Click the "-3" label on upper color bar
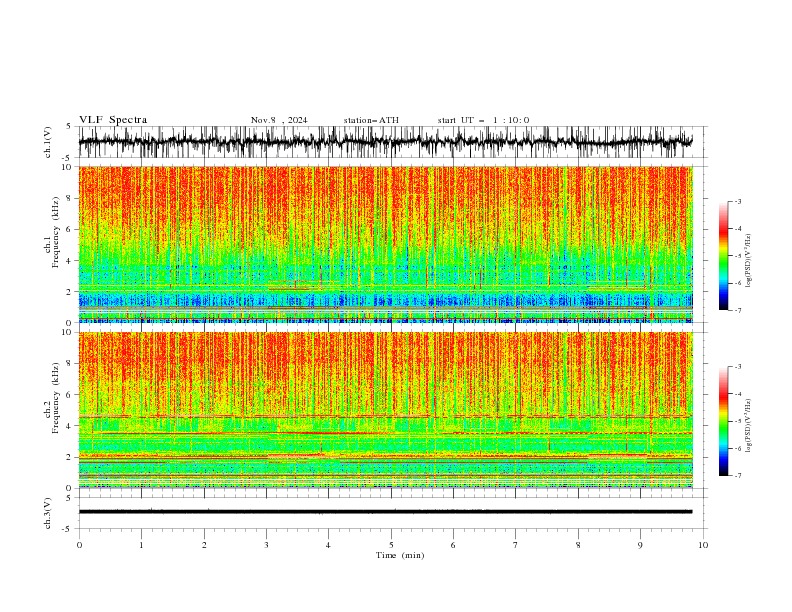792x612 pixels. tap(737, 201)
